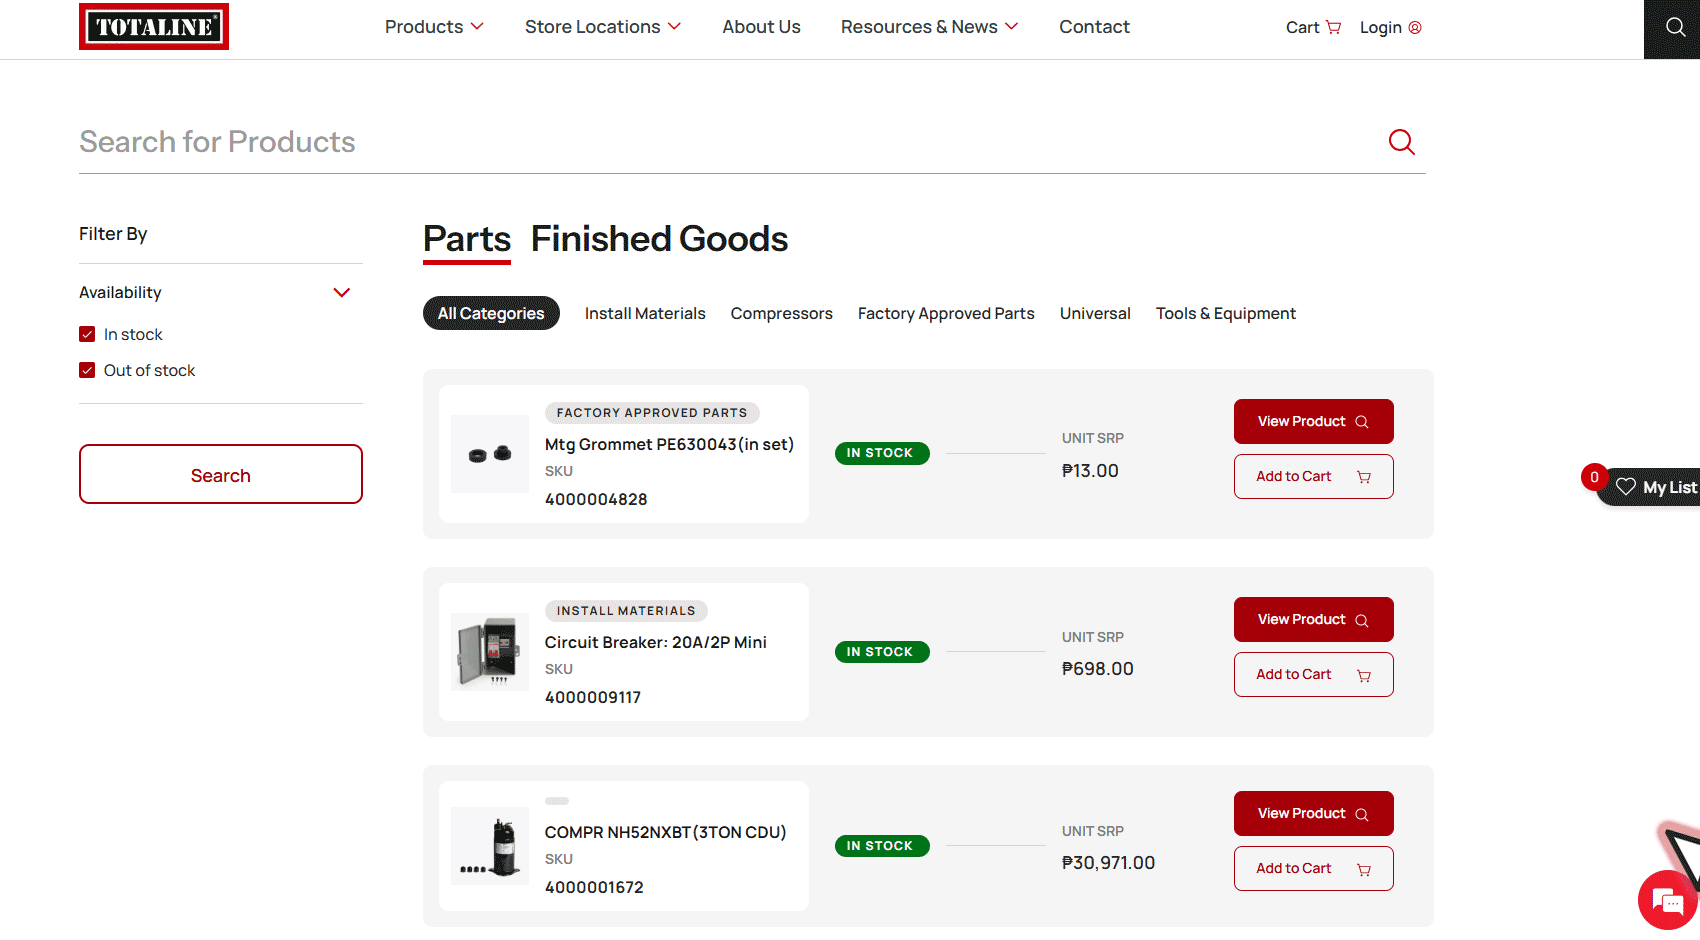Collapse the Availability filter section
Screen dimensions: 1700x940
coord(341,292)
